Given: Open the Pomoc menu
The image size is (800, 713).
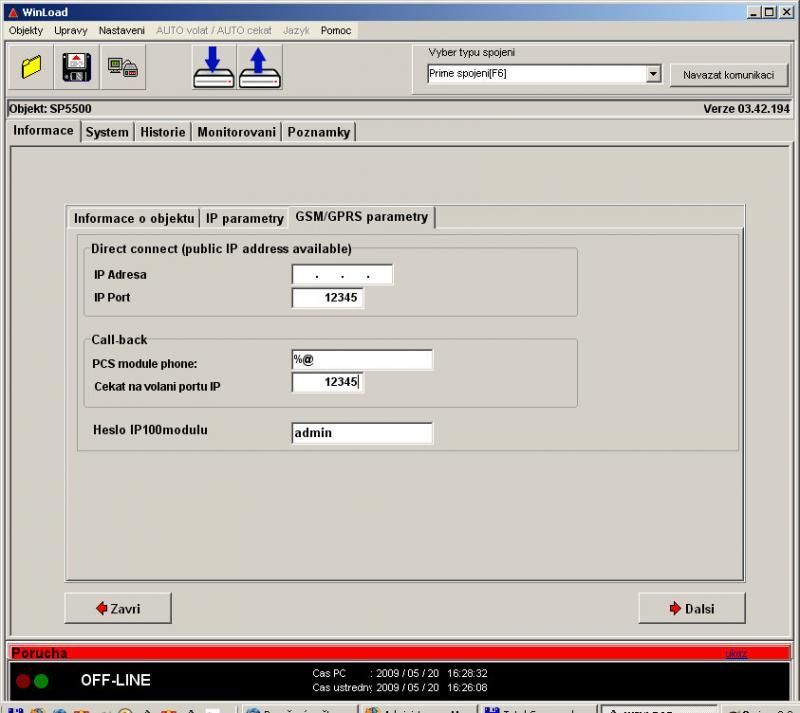Looking at the screenshot, I should click(x=336, y=30).
